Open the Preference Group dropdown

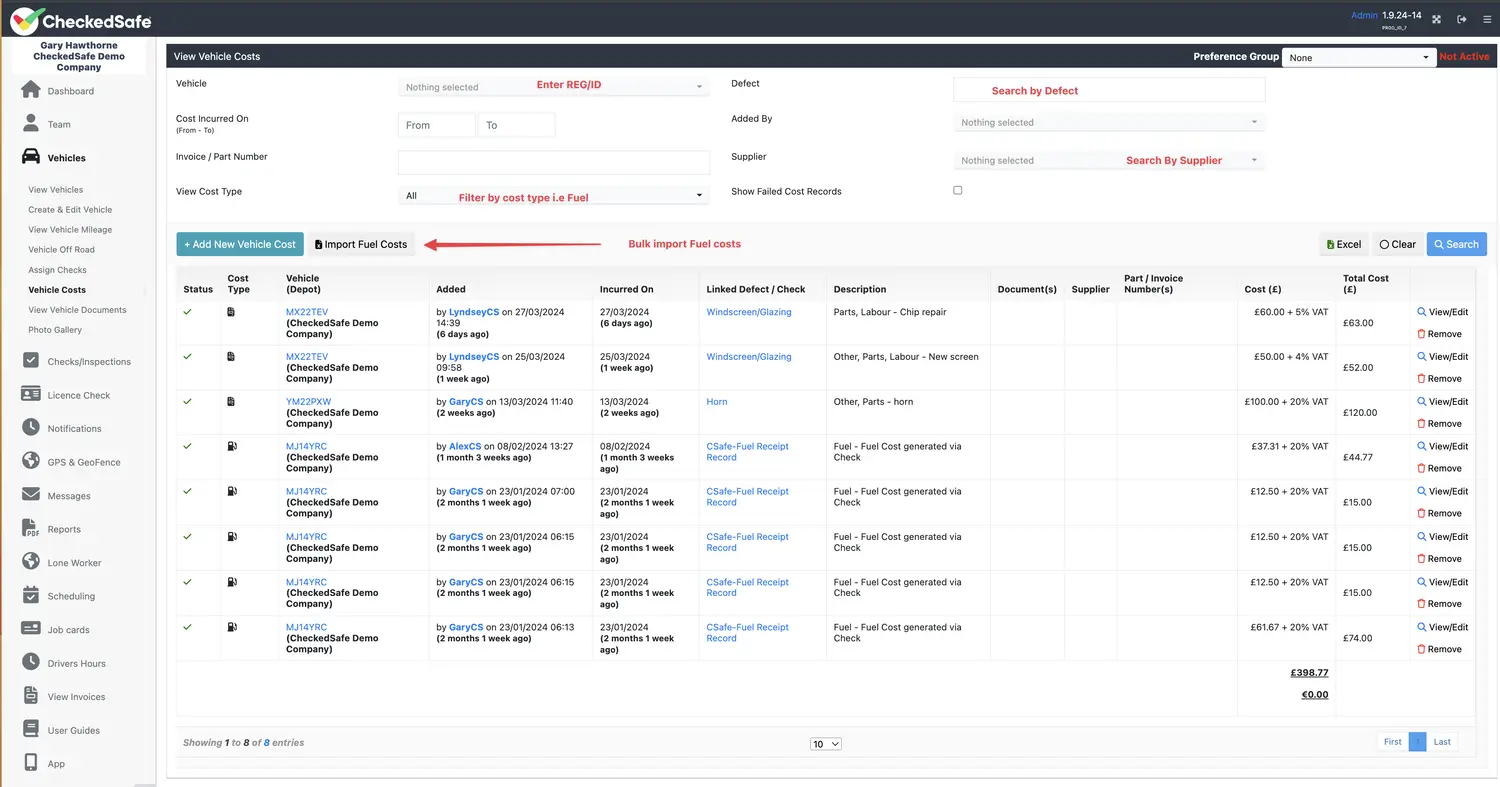coord(1359,58)
